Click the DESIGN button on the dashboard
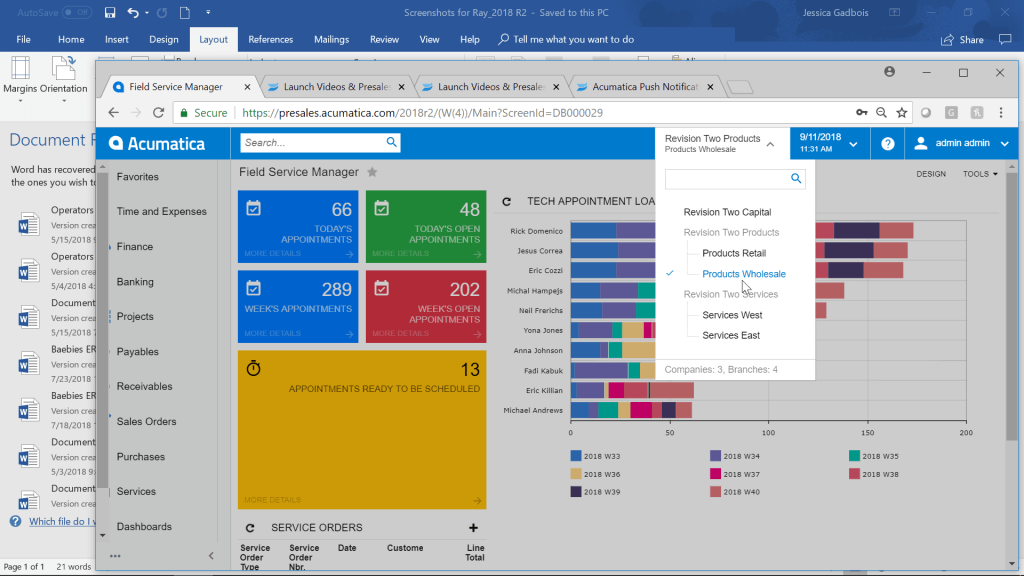This screenshot has height=576, width=1024. 930,173
